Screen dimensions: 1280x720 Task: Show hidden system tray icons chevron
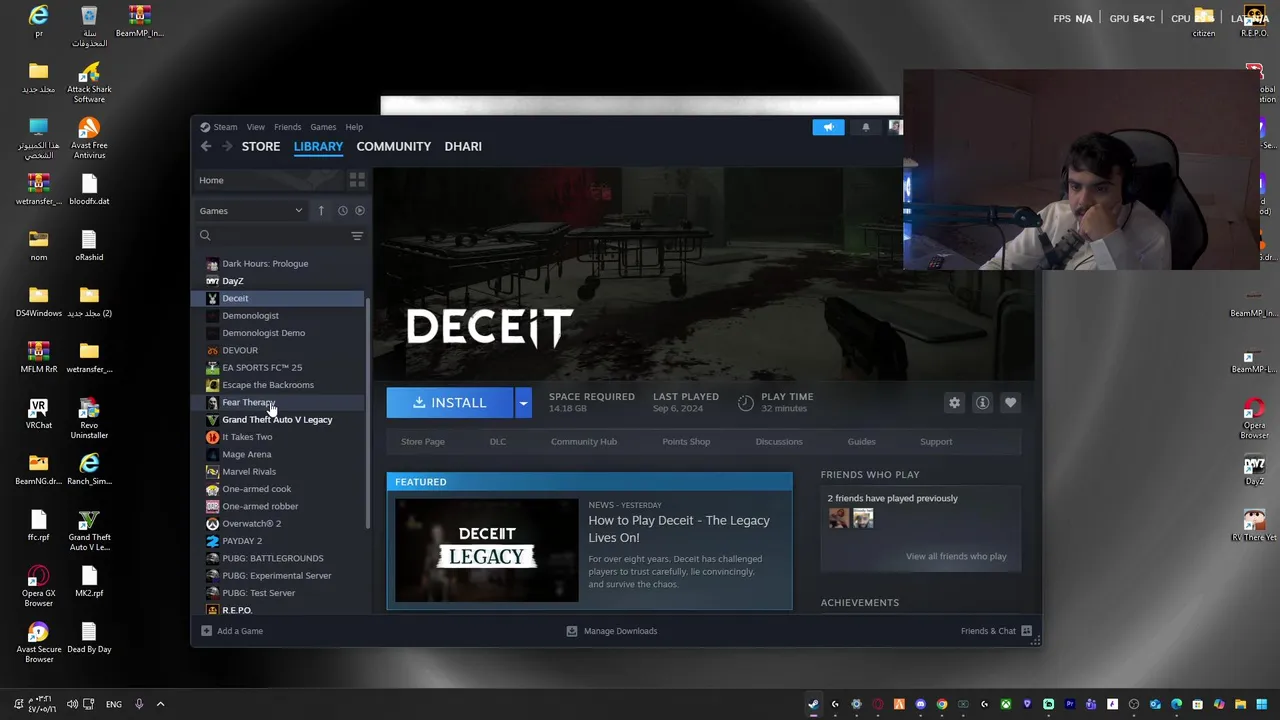pos(160,704)
